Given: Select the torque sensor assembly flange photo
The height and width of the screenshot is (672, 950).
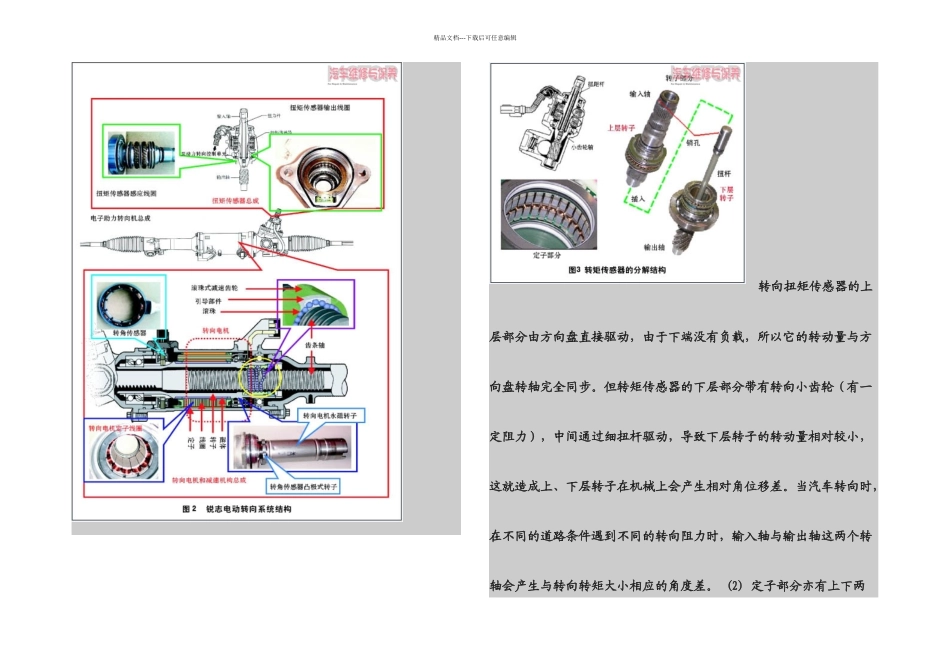Looking at the screenshot, I should 325,172.
